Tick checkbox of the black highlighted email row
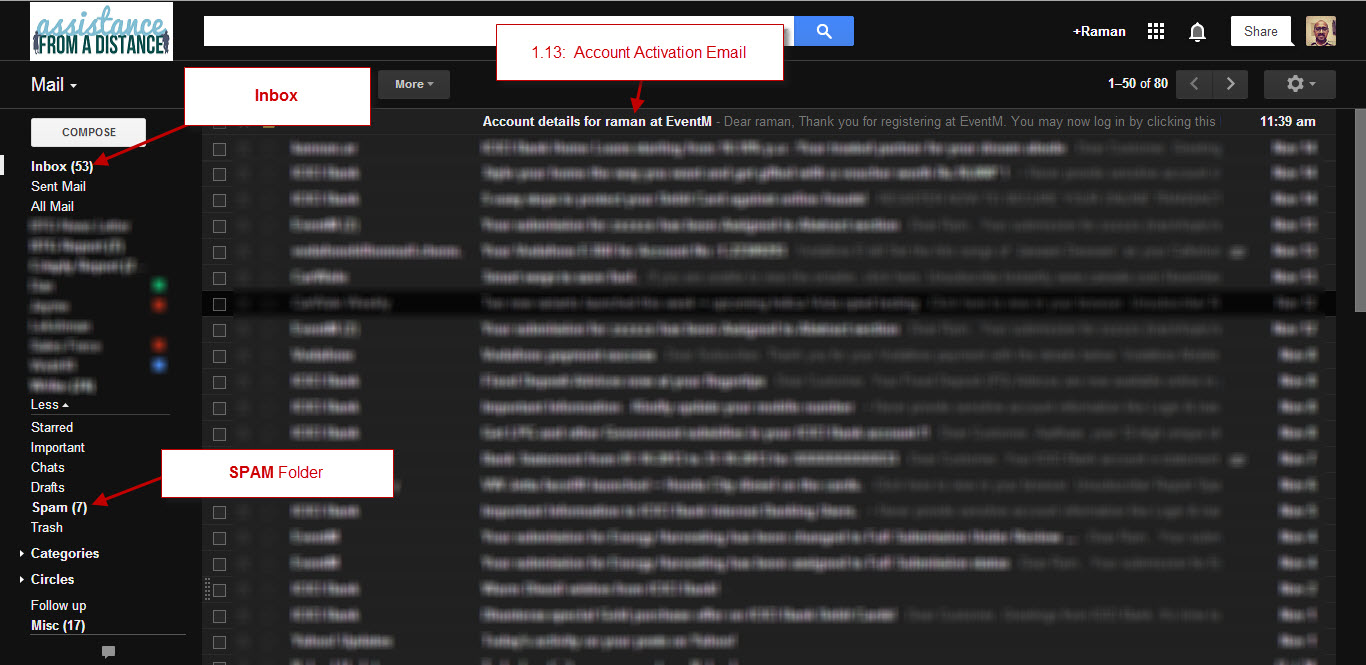This screenshot has width=1366, height=665. tap(219, 303)
